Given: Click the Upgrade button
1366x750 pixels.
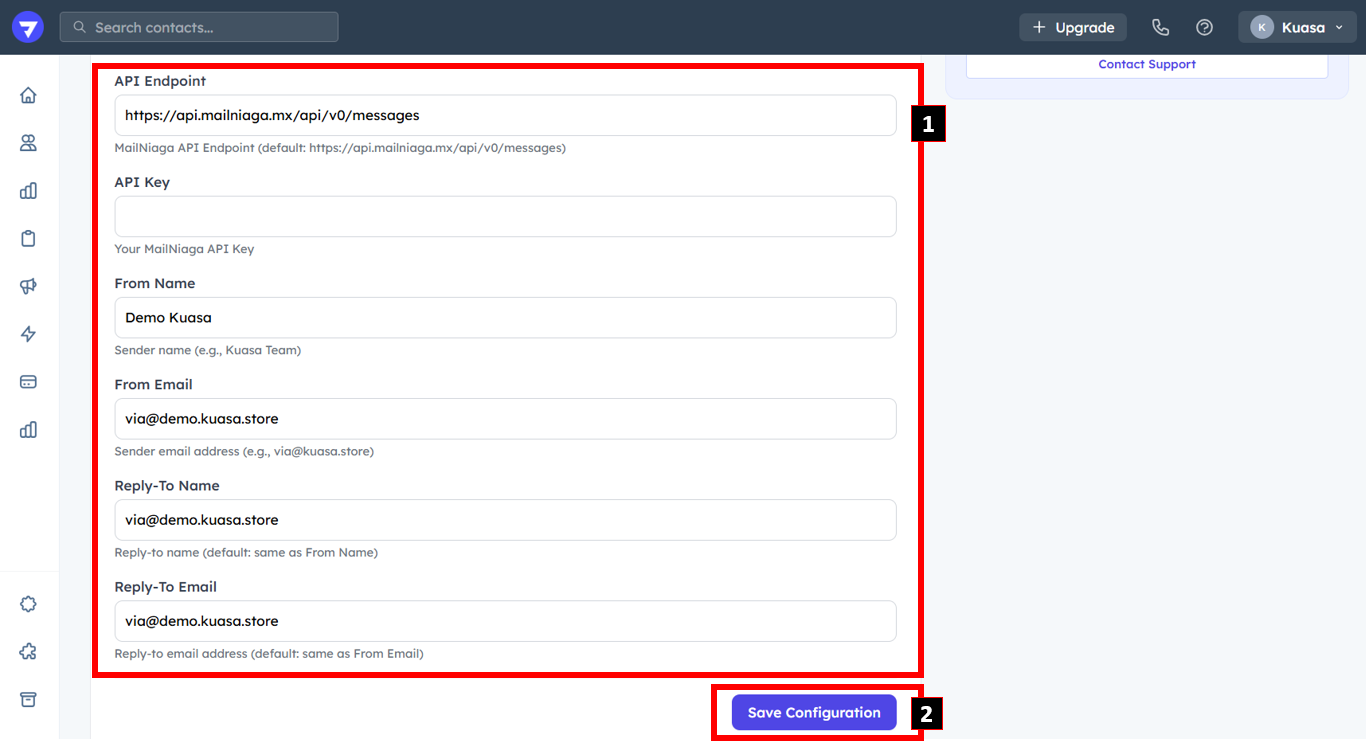Looking at the screenshot, I should point(1073,27).
